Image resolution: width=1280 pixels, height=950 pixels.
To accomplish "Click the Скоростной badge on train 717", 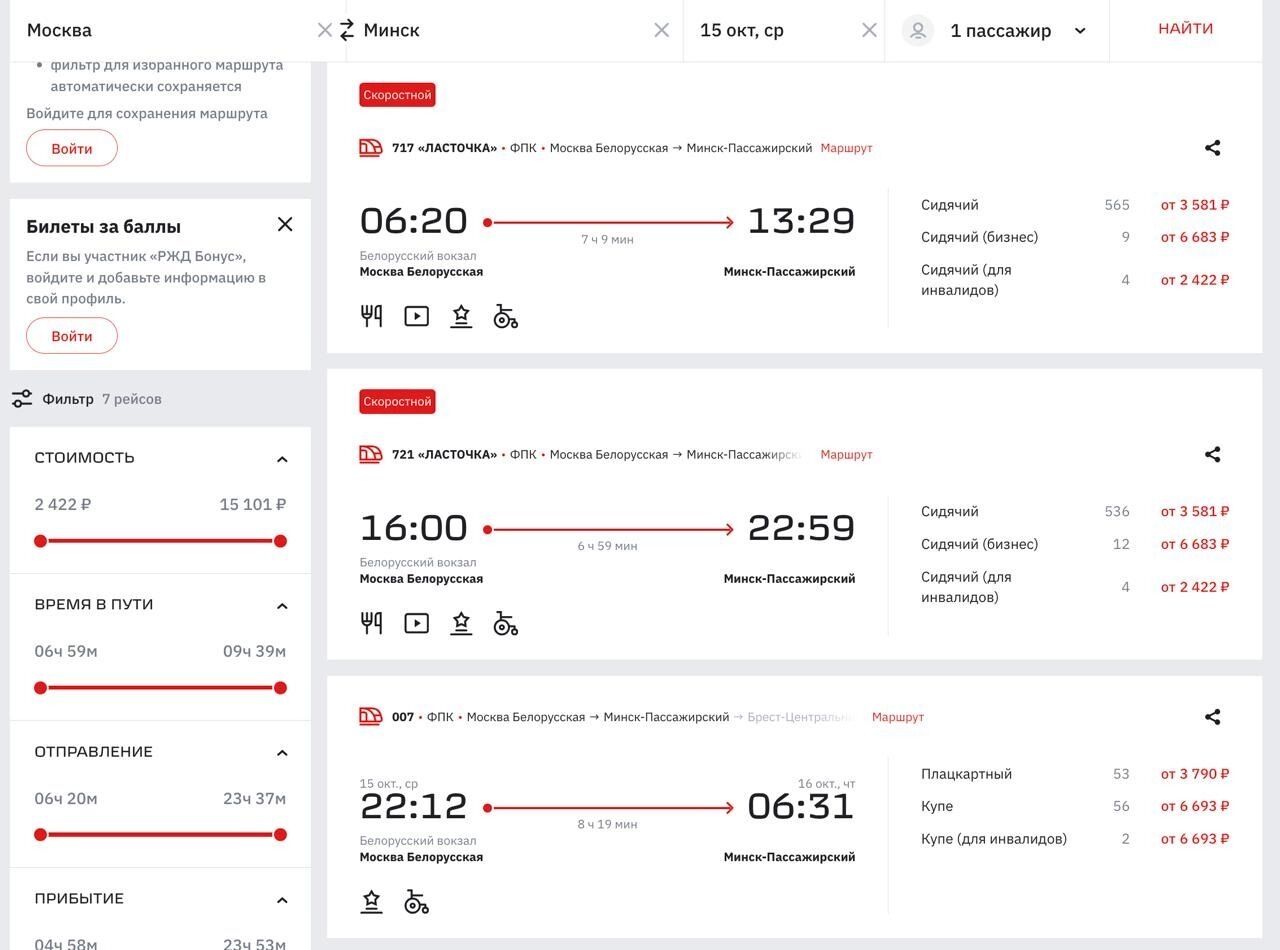I will [x=398, y=95].
